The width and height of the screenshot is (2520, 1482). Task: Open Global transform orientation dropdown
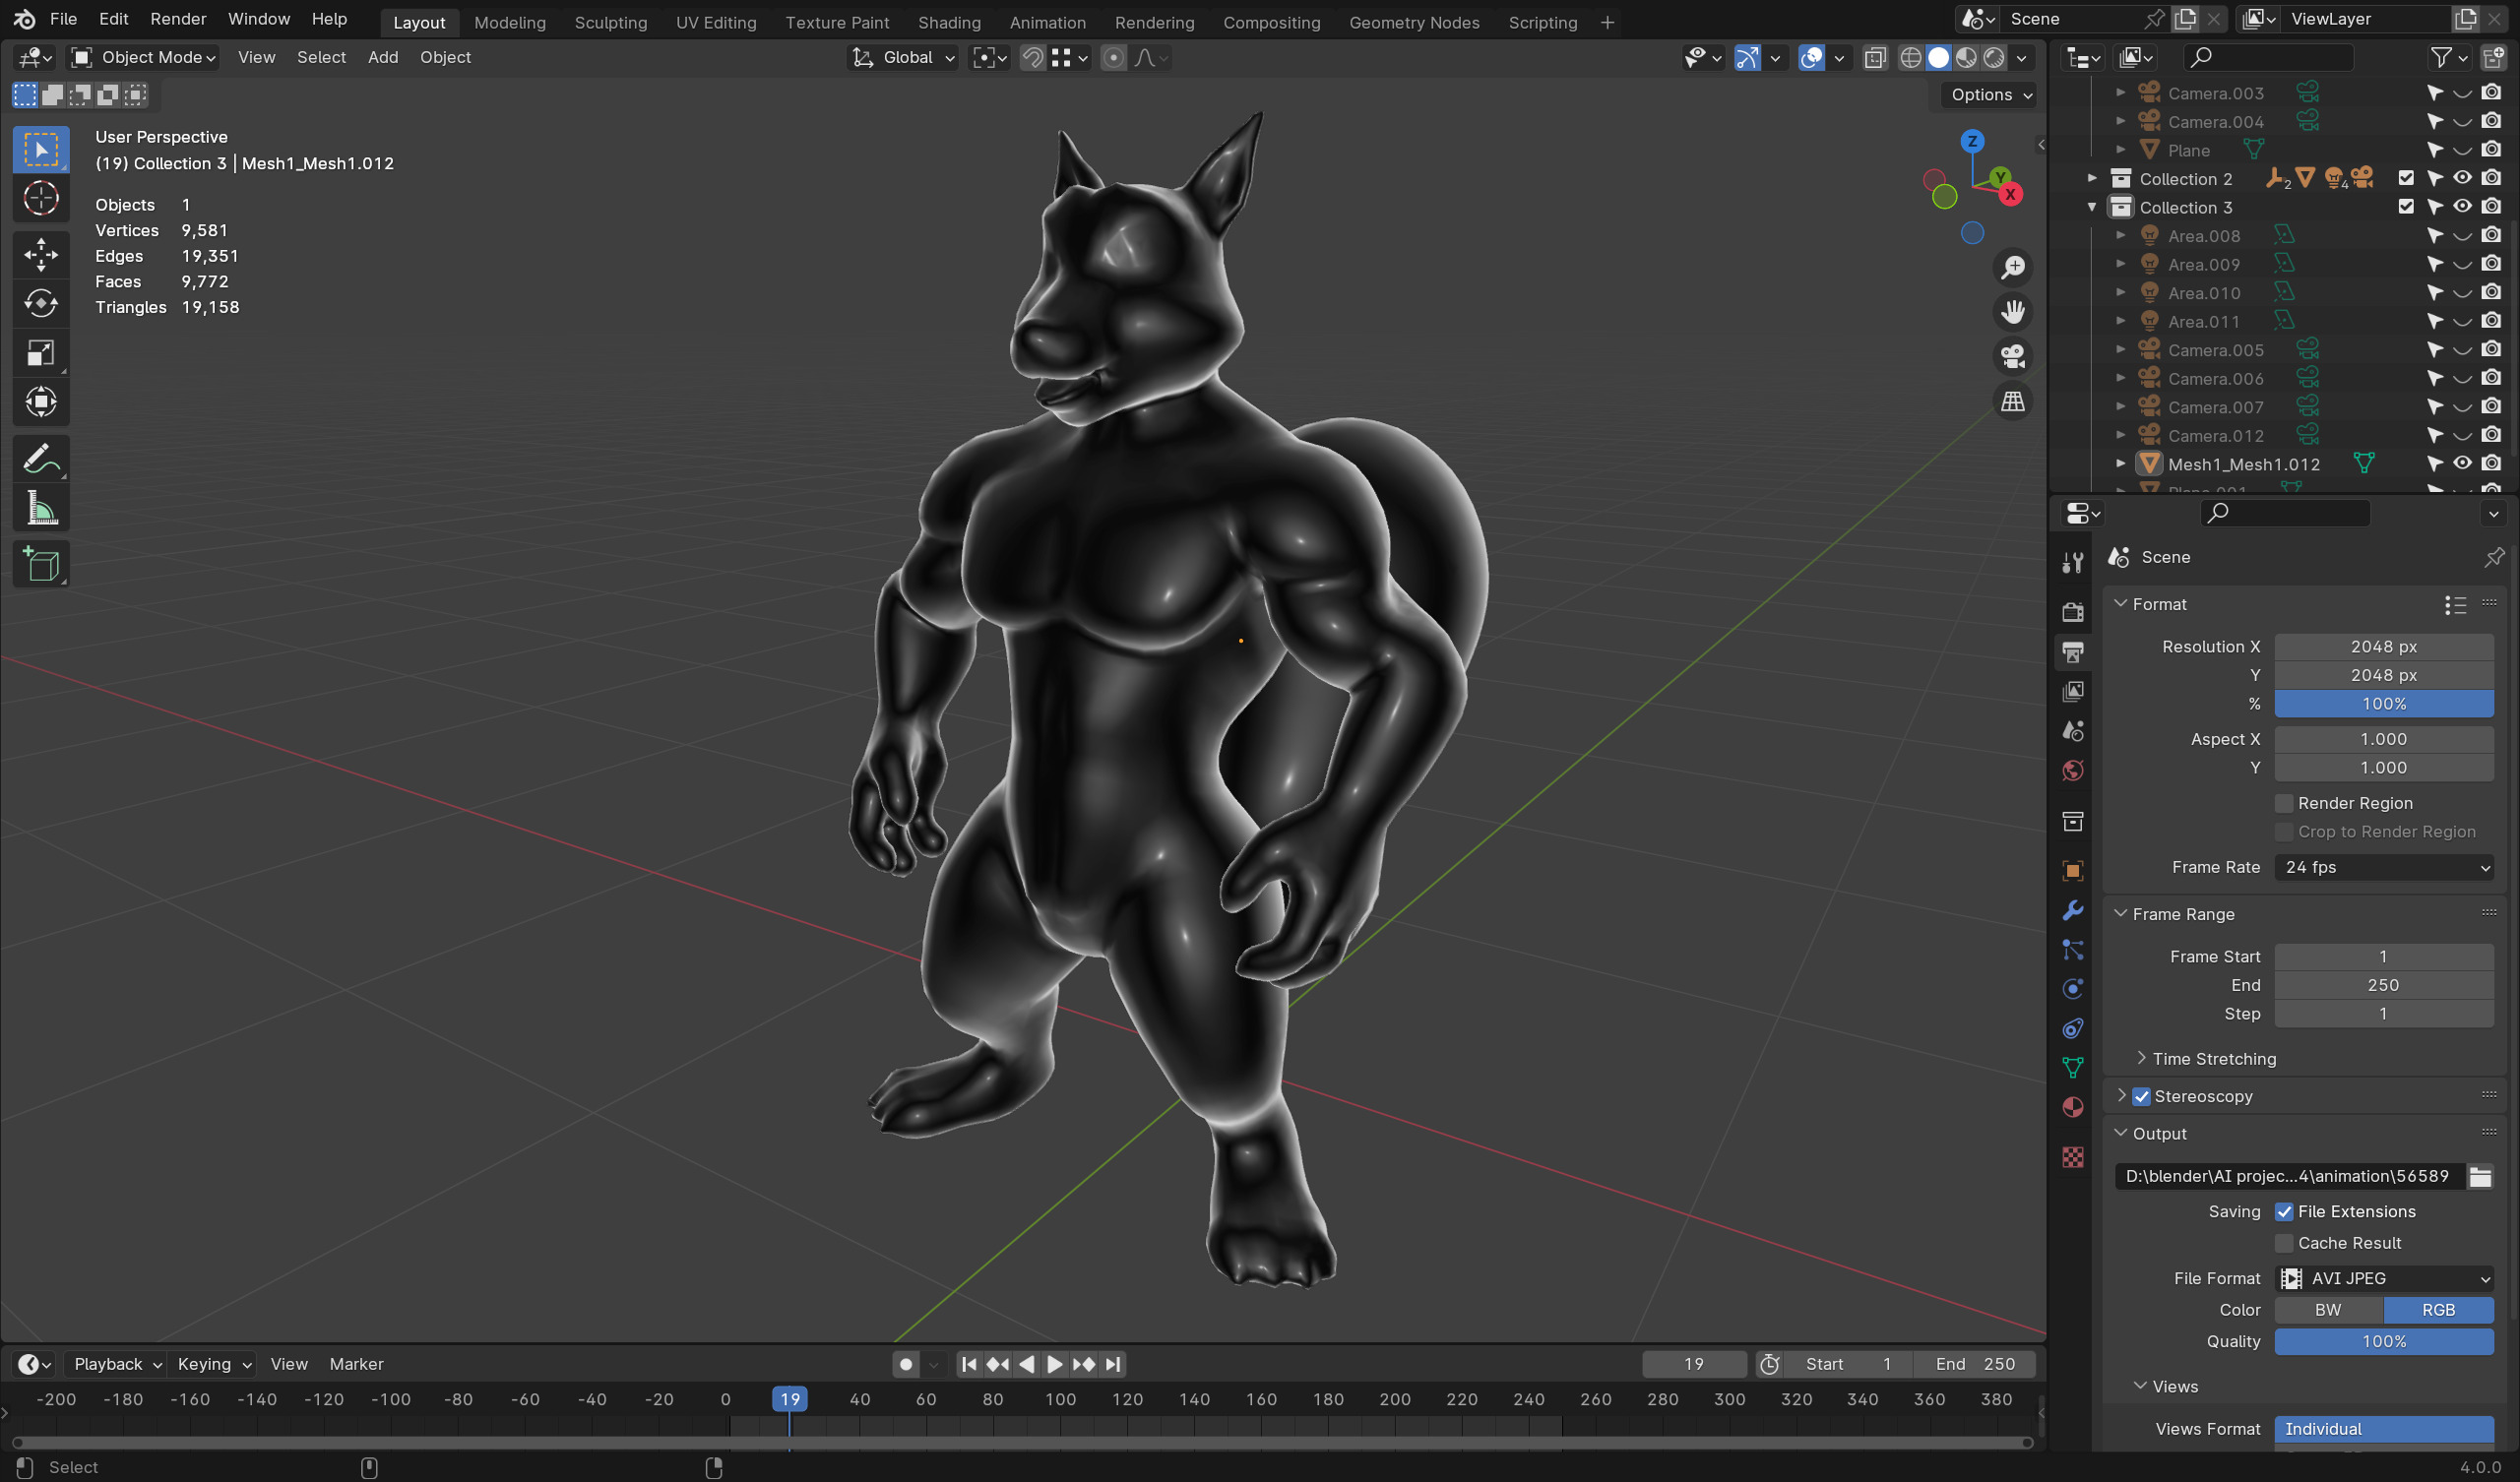904,58
